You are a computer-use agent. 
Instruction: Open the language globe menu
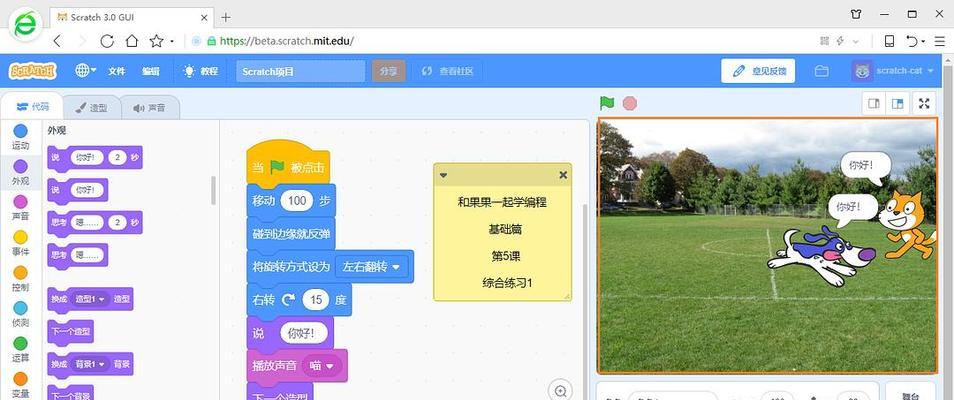[85, 71]
